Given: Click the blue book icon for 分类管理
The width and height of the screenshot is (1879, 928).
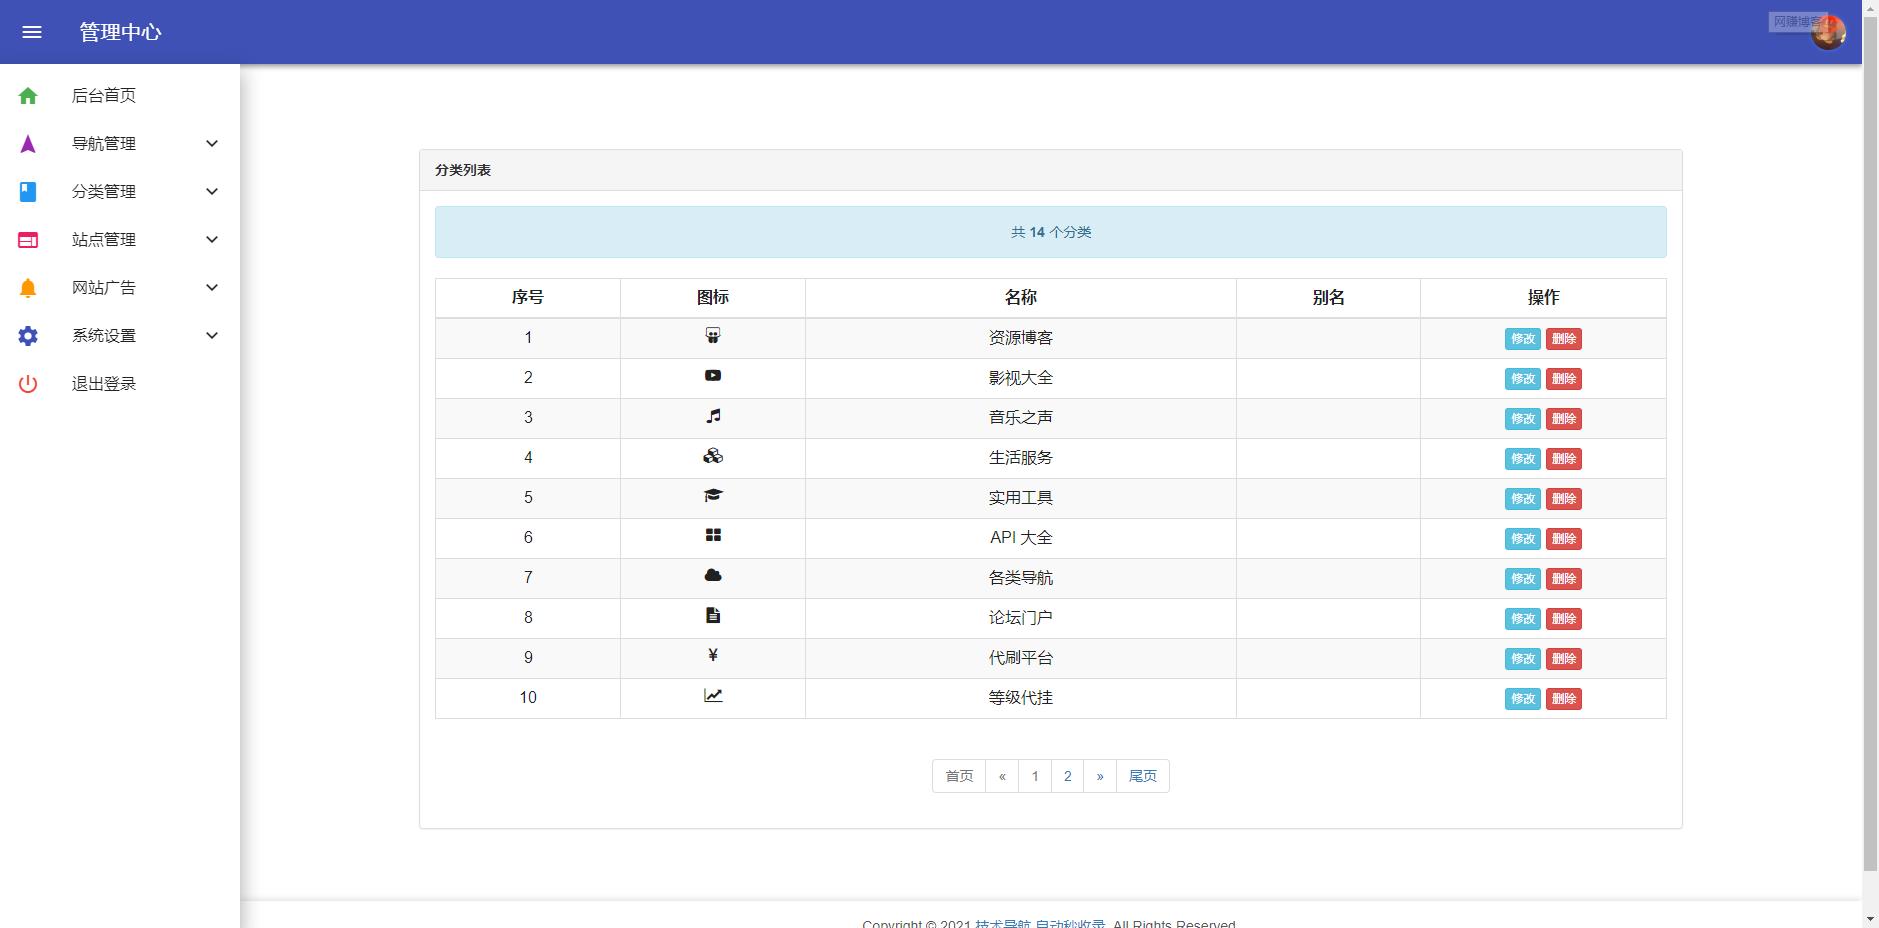Looking at the screenshot, I should point(28,192).
